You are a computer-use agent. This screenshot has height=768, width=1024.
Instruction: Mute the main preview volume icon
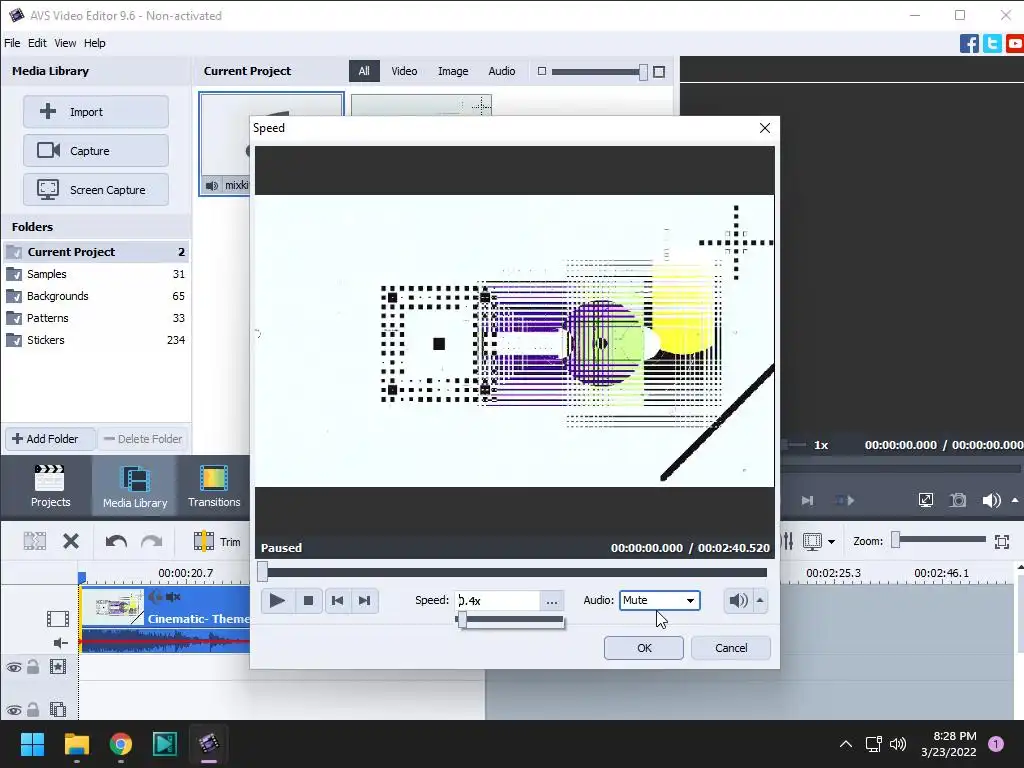(991, 500)
